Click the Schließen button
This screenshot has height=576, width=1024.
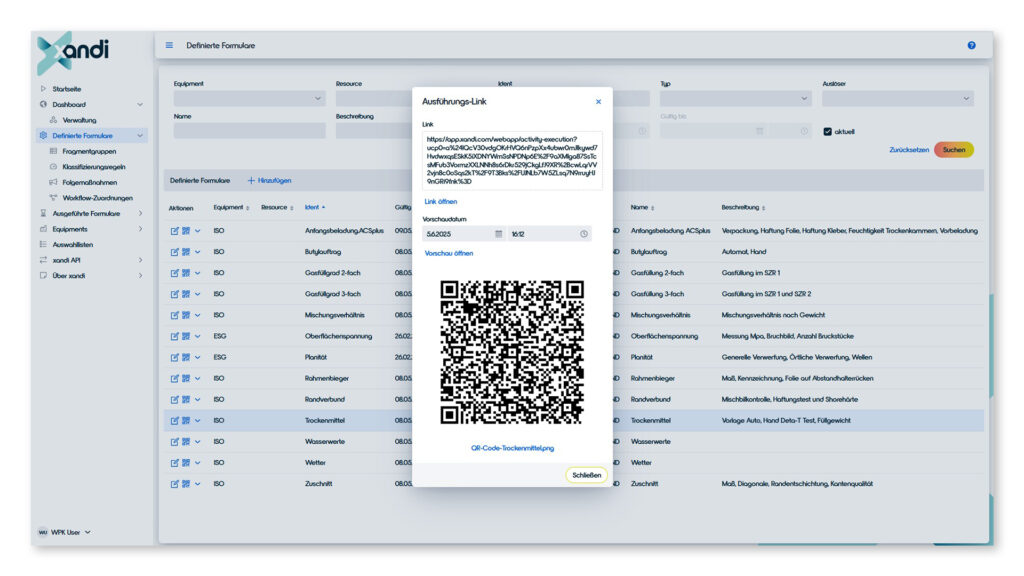586,475
